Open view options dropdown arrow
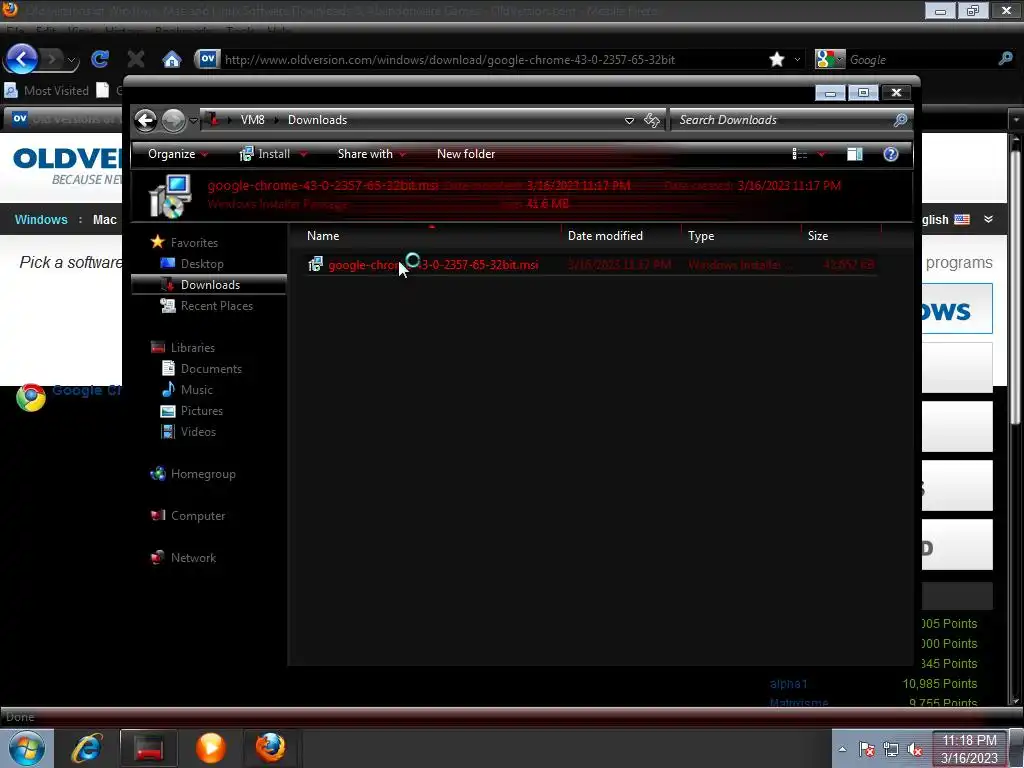Screen dimensions: 1024x768 pos(822,155)
